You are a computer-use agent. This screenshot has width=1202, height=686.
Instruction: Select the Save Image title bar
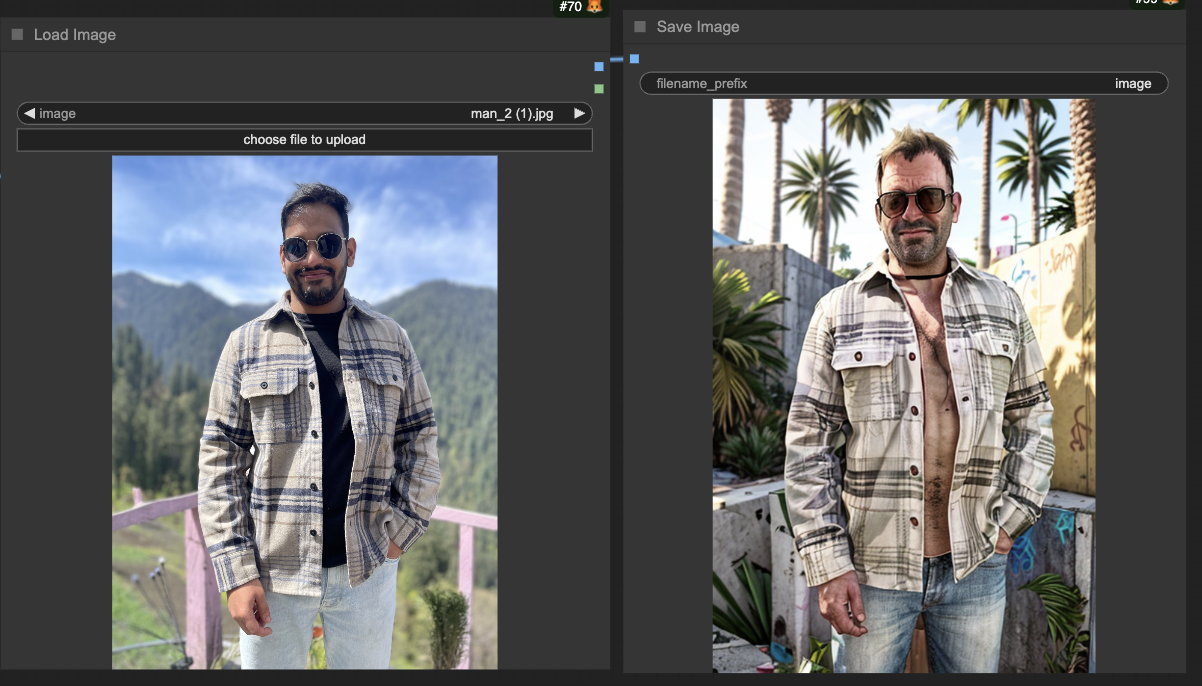900,27
